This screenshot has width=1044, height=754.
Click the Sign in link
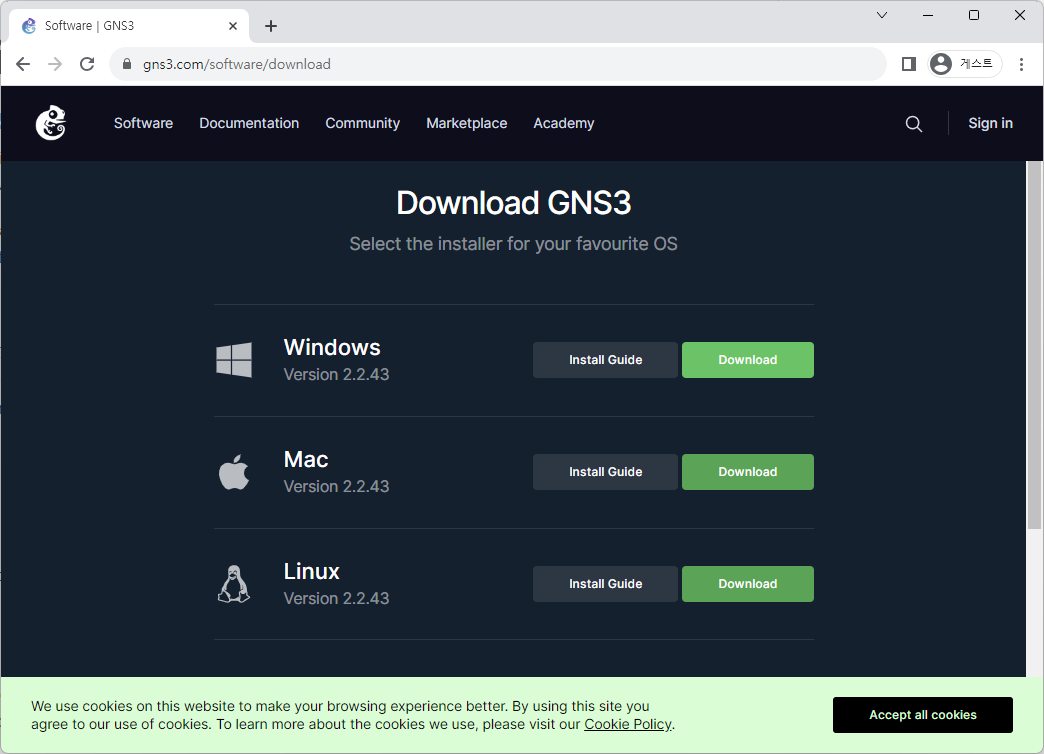coord(990,123)
